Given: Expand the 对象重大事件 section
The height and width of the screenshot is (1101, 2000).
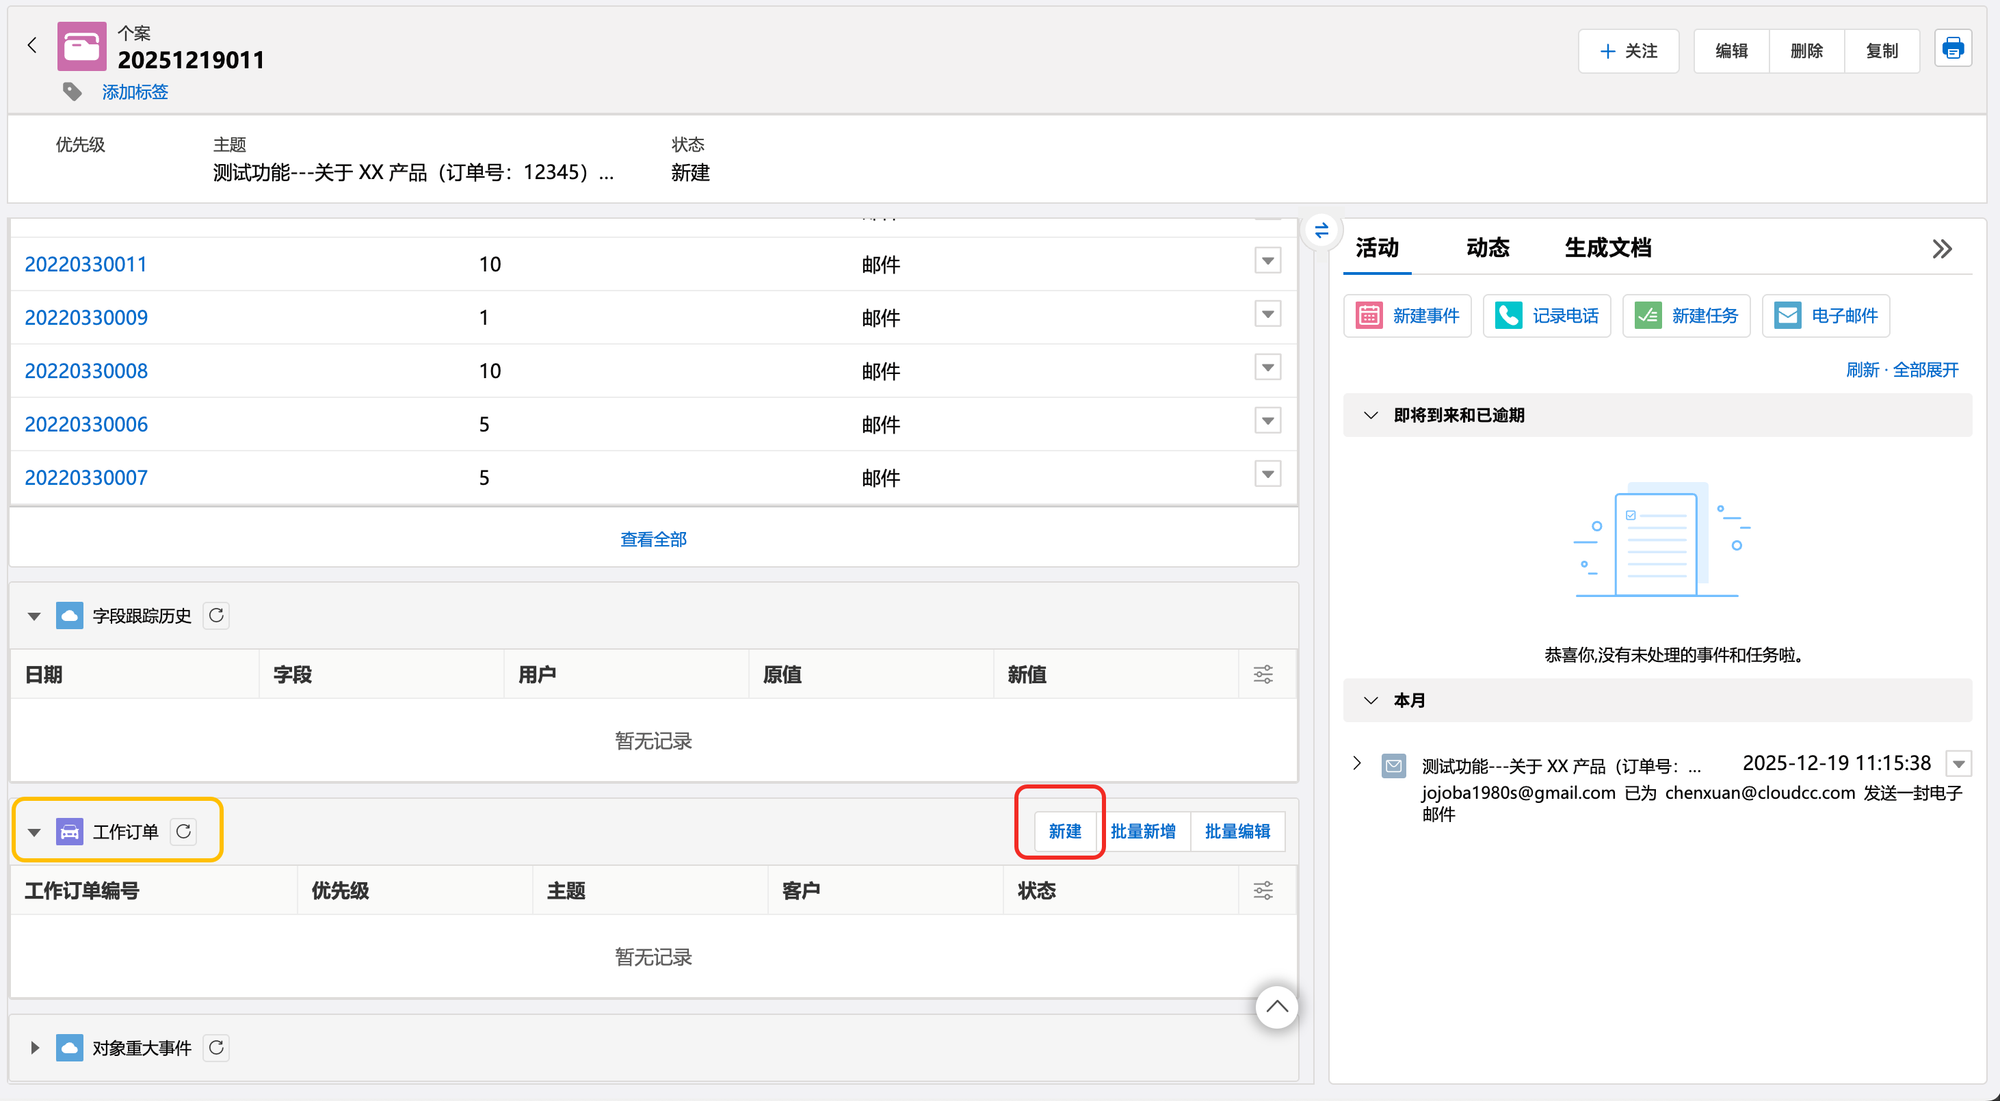Looking at the screenshot, I should coord(34,1048).
